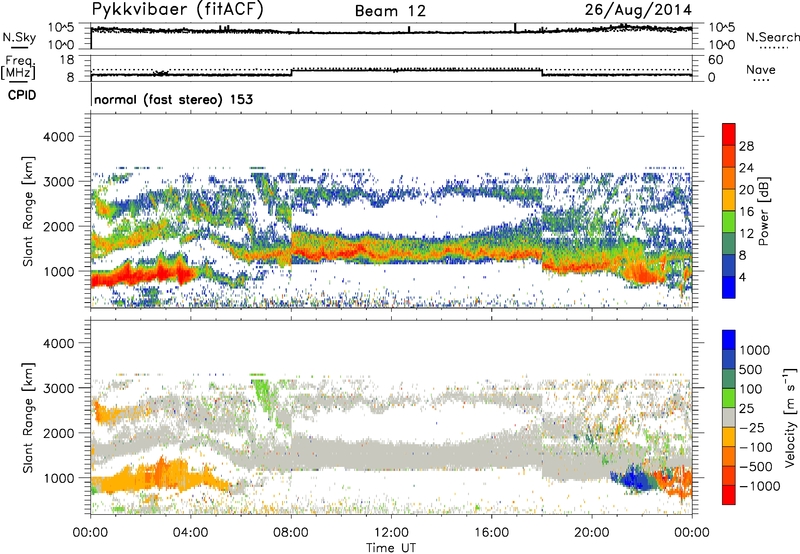Click the "Nave" legend label
800x554 pixels.
point(761,69)
